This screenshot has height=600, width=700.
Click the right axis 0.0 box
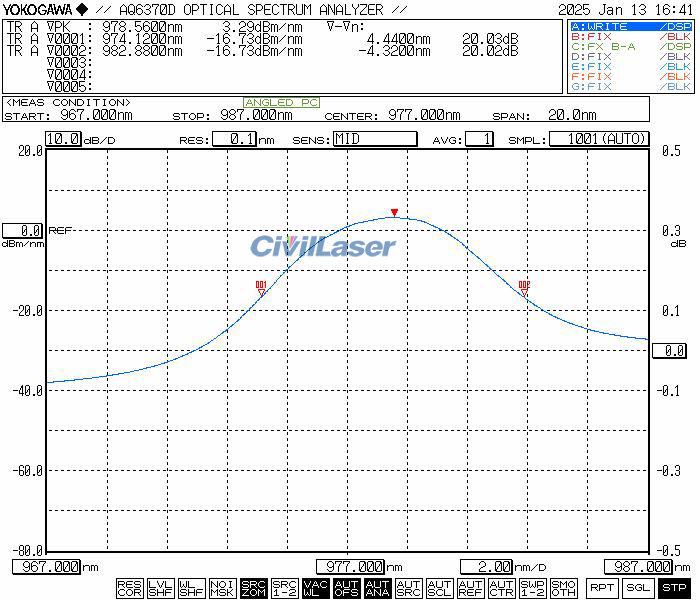click(669, 350)
